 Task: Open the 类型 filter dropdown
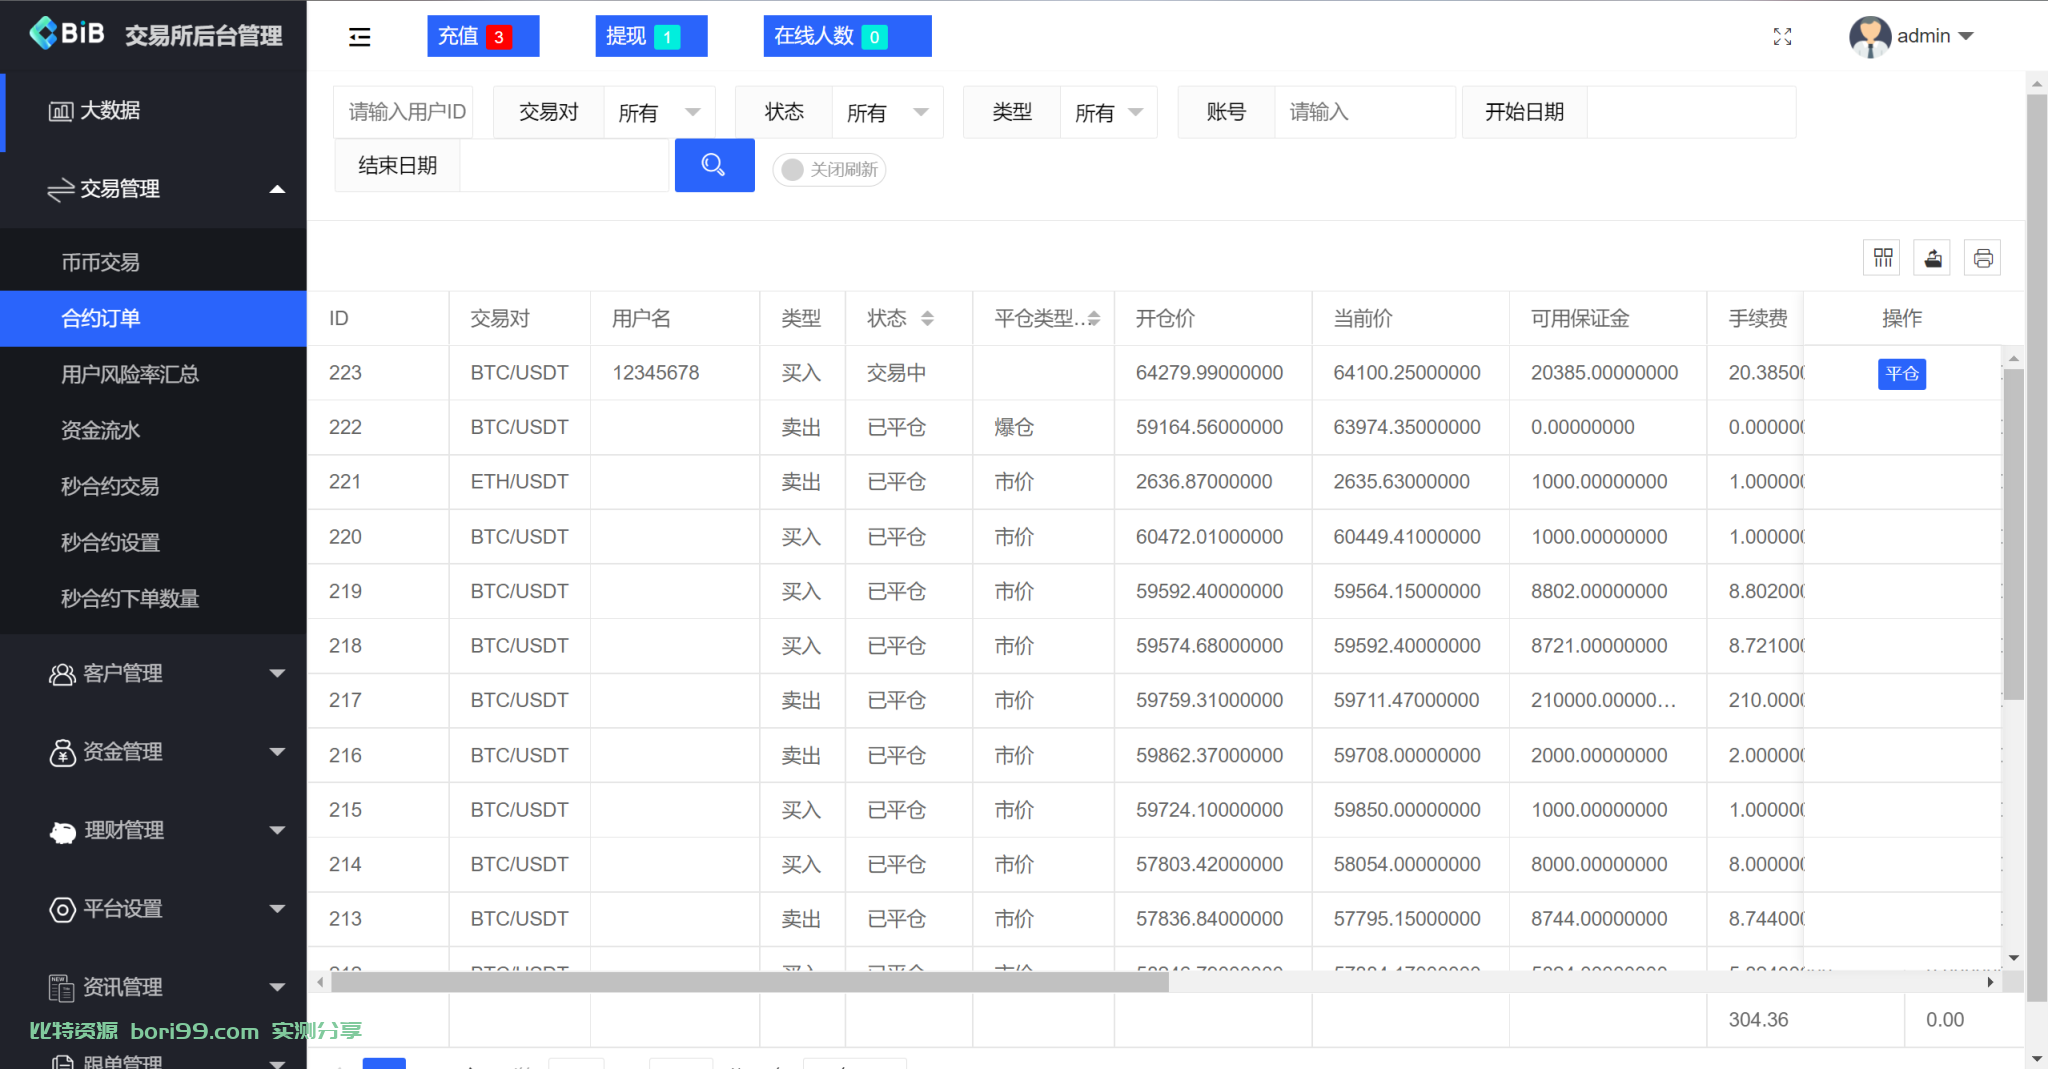pos(1108,112)
